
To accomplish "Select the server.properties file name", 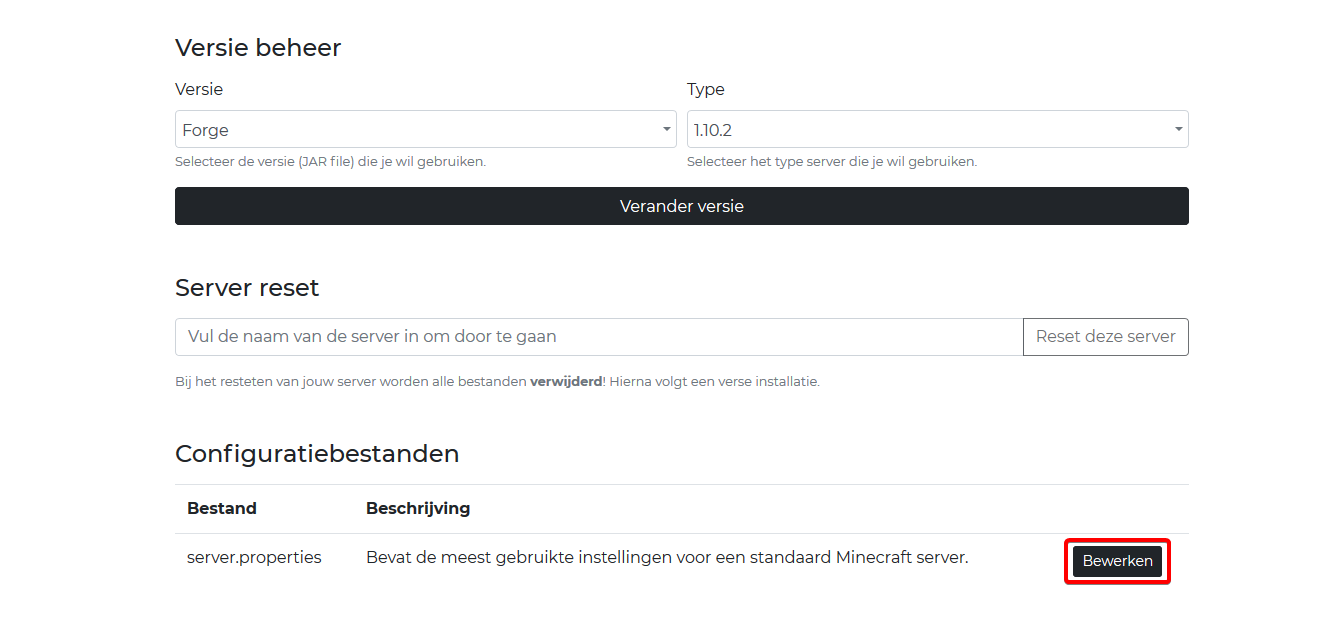I will pos(254,558).
